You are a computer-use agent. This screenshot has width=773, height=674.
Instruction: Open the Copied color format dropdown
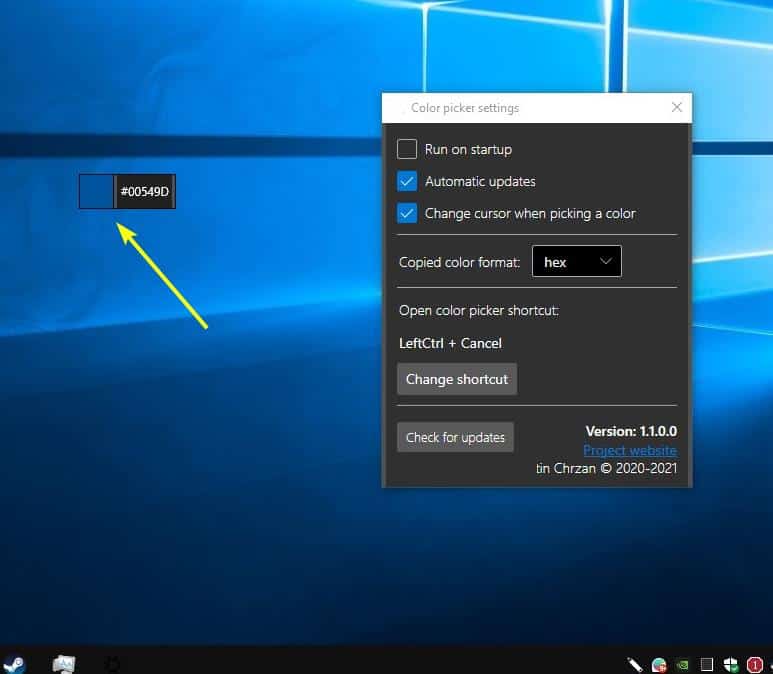tap(576, 261)
